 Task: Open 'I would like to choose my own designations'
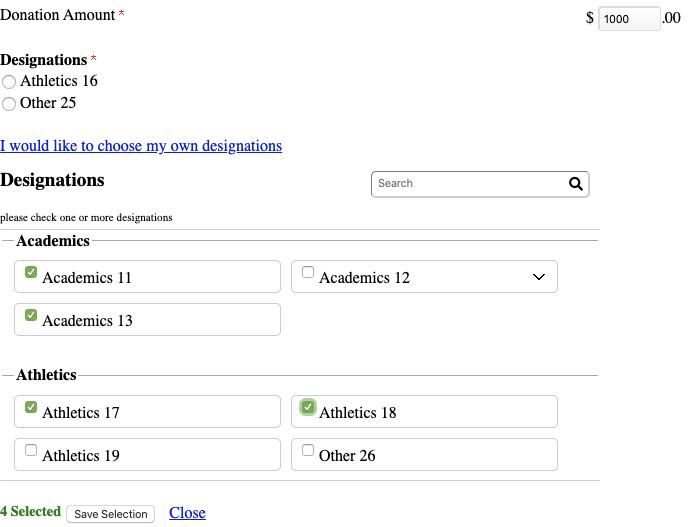click(141, 146)
